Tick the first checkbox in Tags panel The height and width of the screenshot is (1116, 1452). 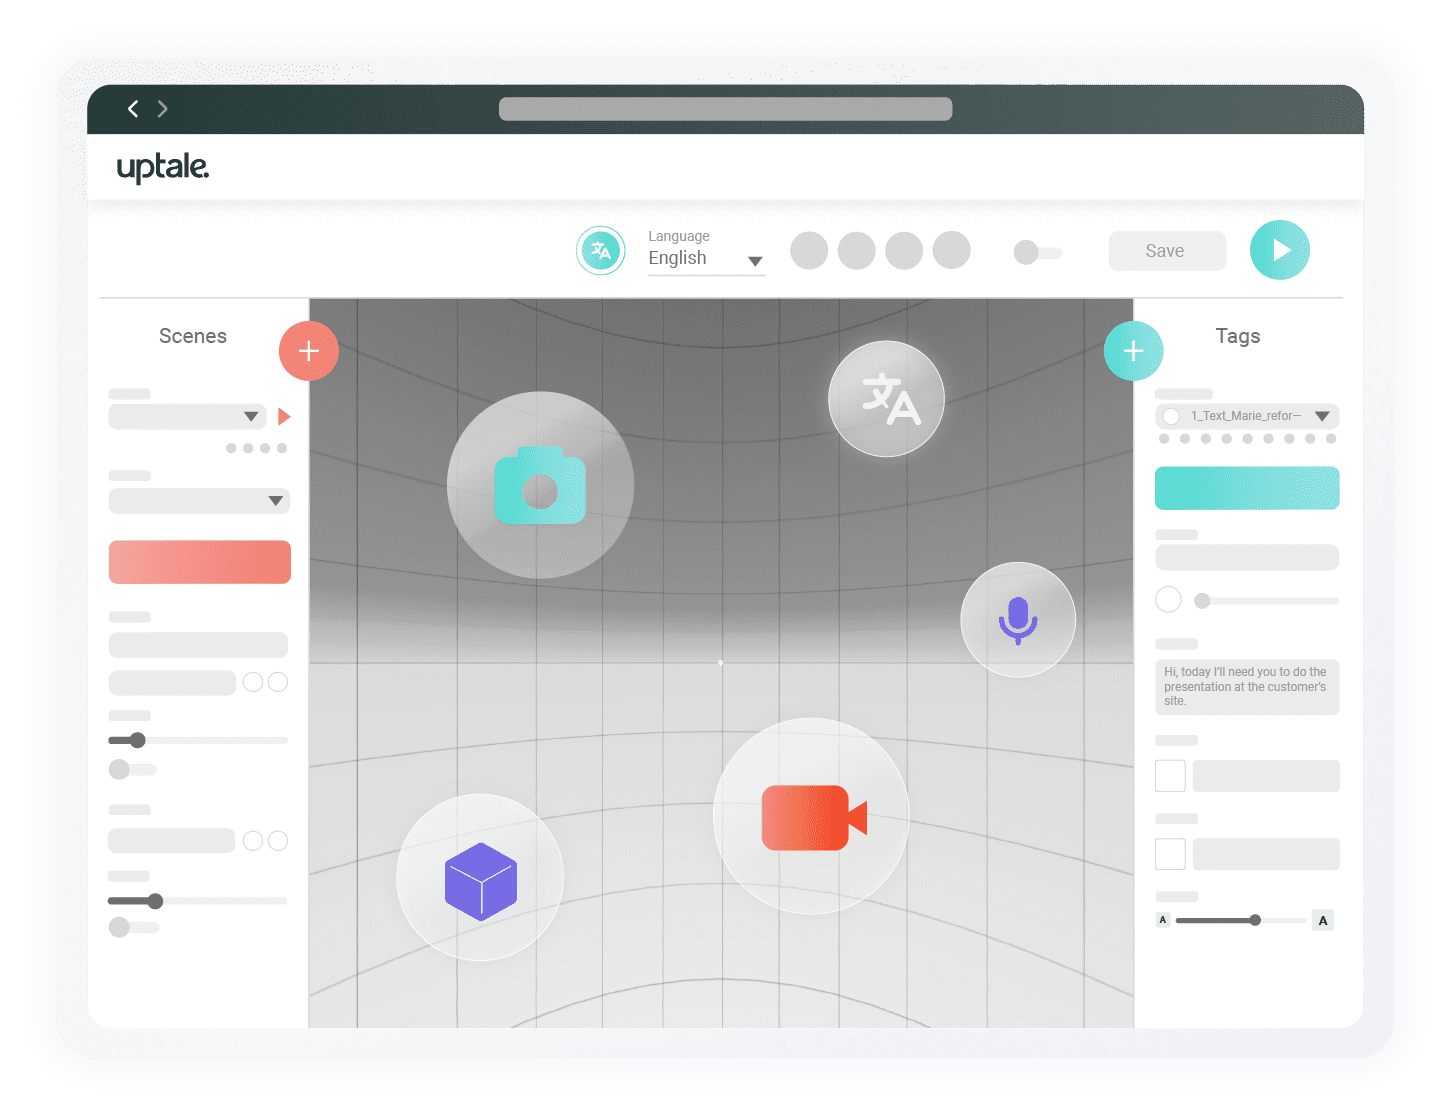pos(1170,776)
